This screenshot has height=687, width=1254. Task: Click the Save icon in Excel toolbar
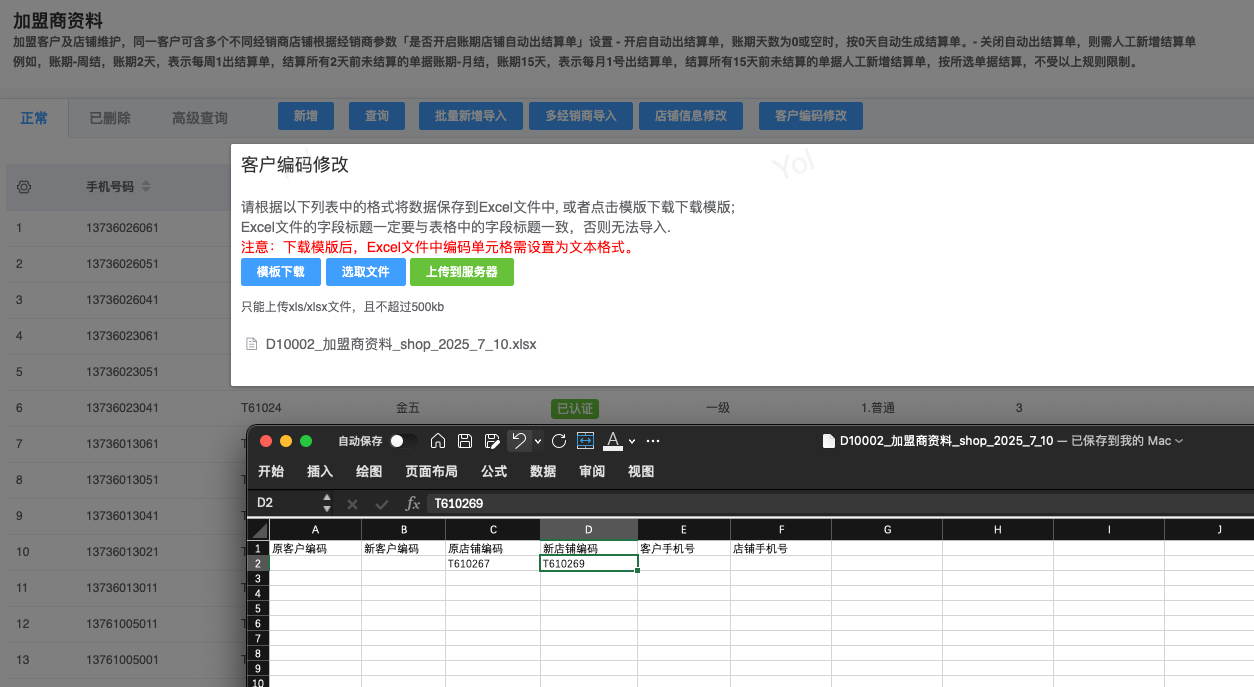pos(465,441)
